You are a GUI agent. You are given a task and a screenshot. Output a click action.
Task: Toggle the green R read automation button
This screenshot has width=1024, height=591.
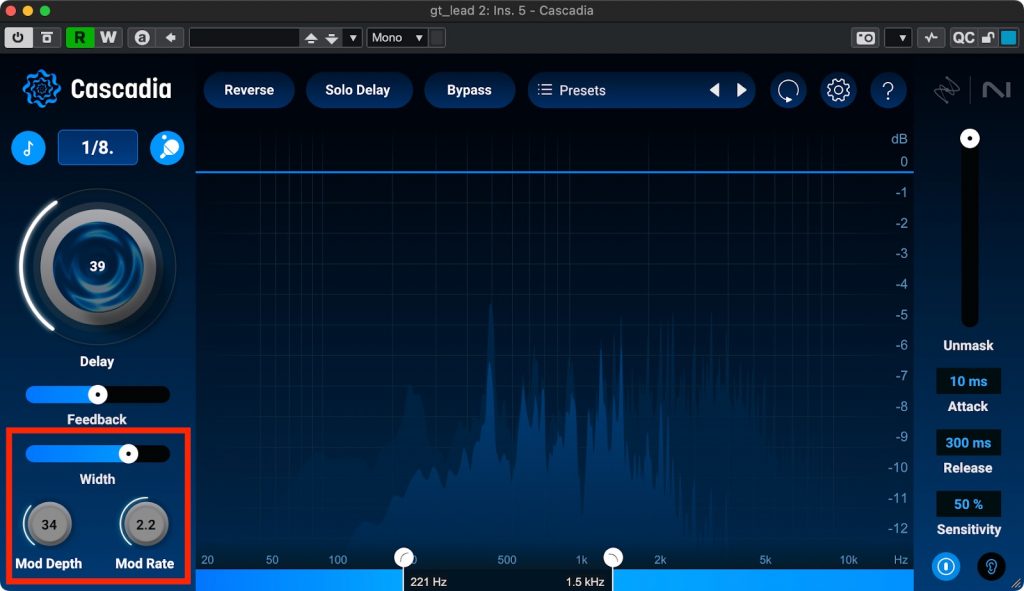pos(78,38)
